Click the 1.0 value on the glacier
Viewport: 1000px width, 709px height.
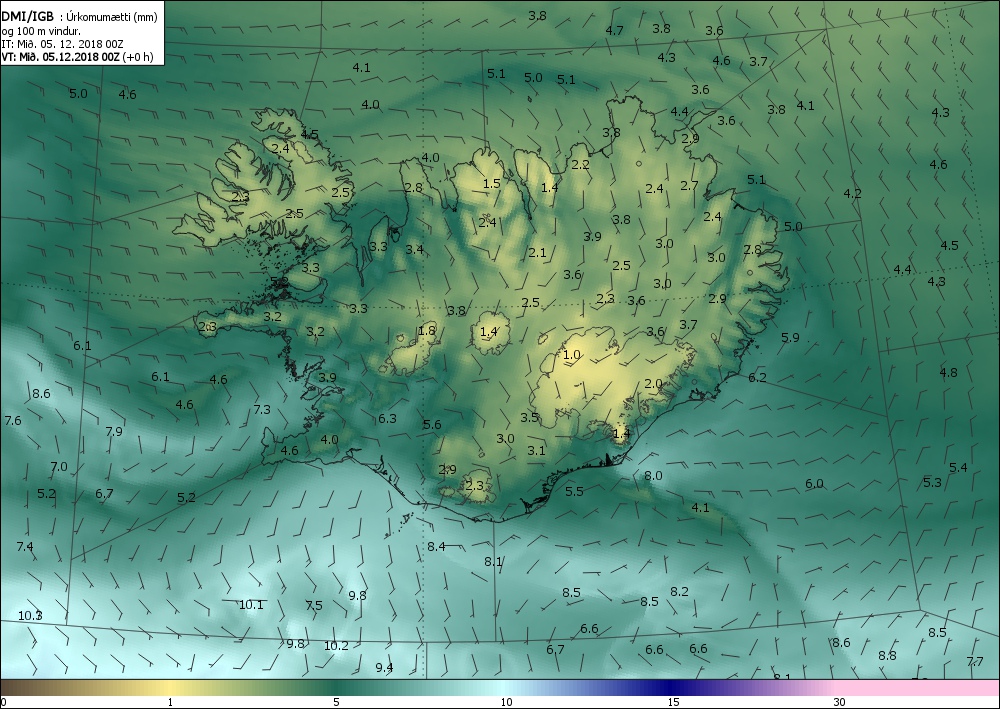pyautogui.click(x=572, y=354)
